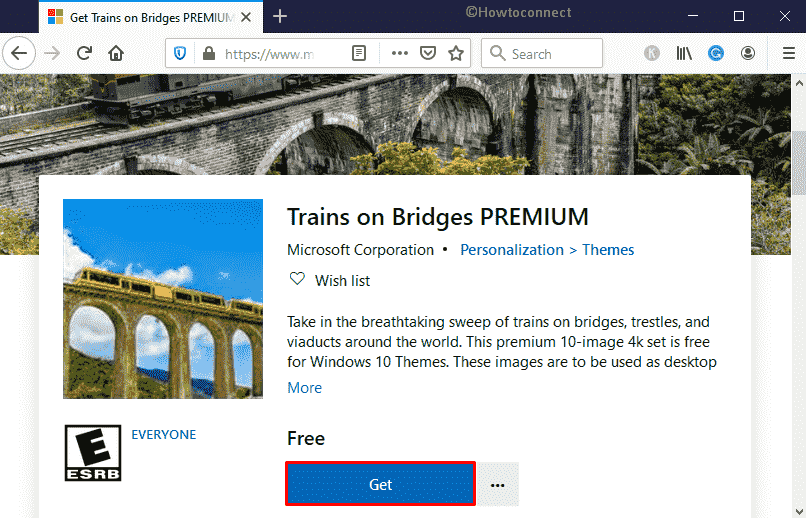Reload the current page
This screenshot has height=518, width=806.
pyautogui.click(x=85, y=54)
